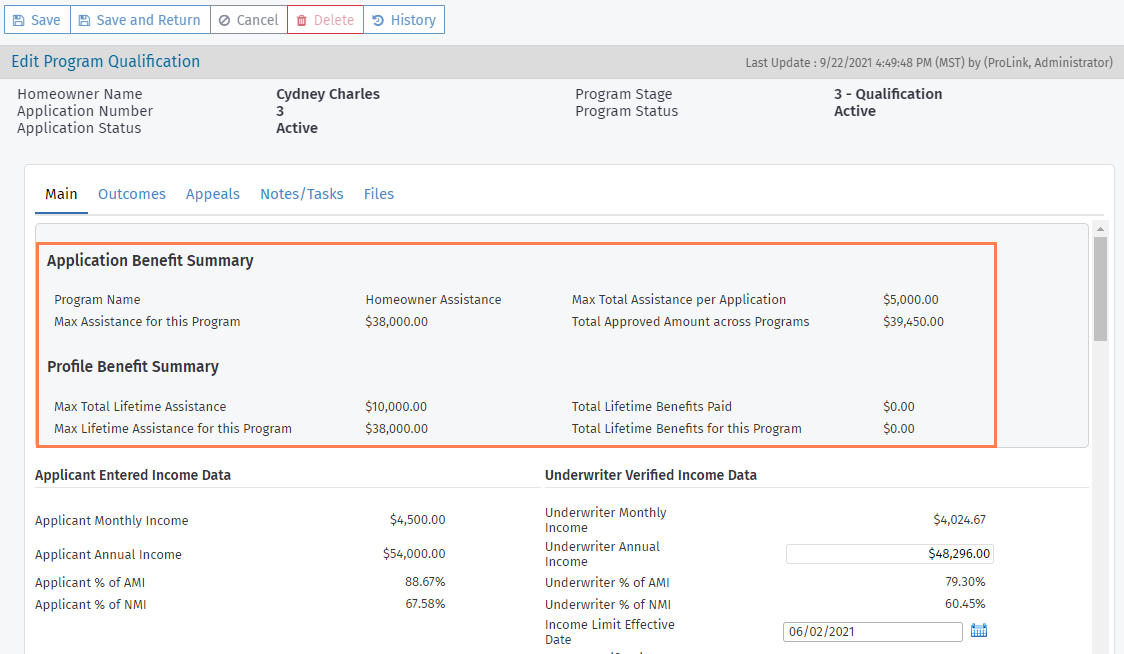Click the red Delete trash icon
This screenshot has width=1124, height=654.
pyautogui.click(x=302, y=19)
